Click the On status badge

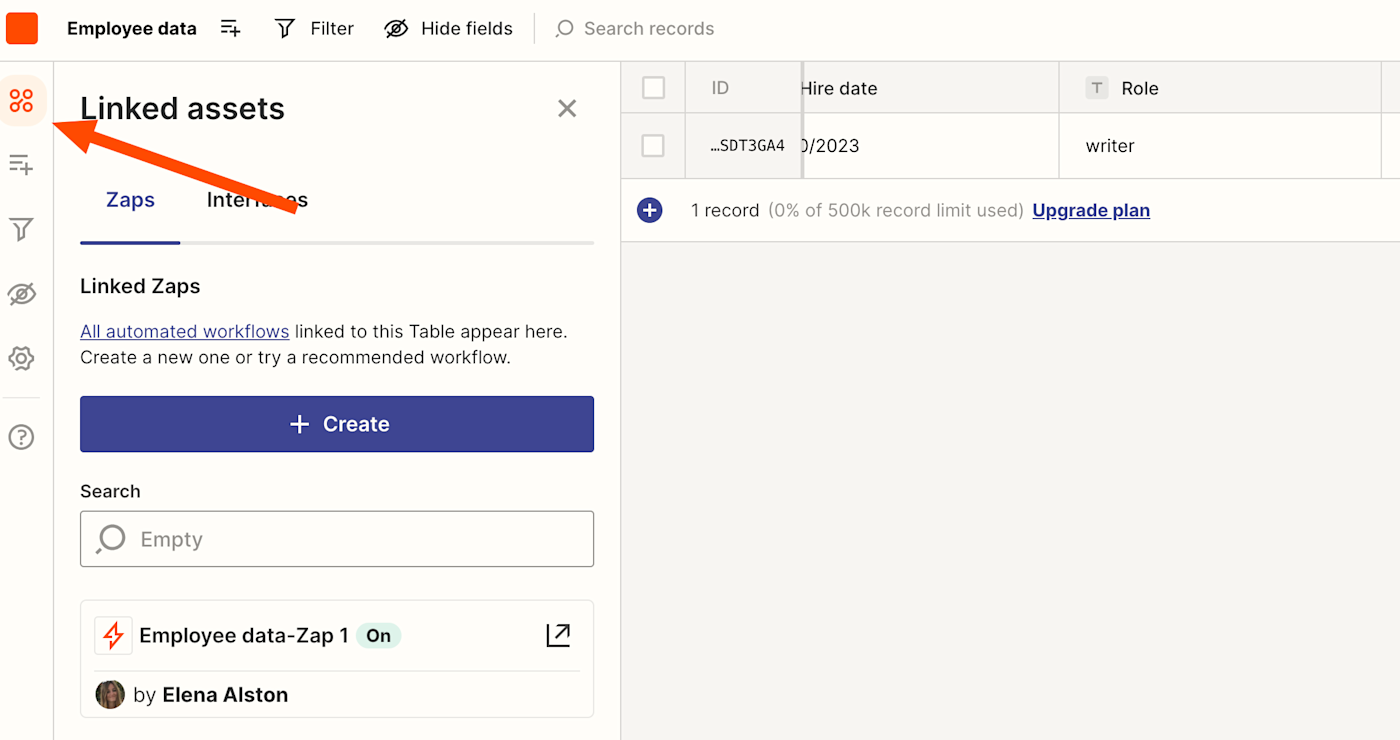(378, 635)
